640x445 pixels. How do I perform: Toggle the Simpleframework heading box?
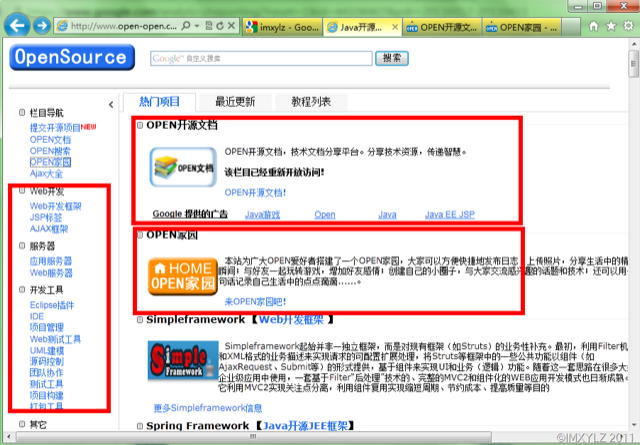click(x=140, y=320)
